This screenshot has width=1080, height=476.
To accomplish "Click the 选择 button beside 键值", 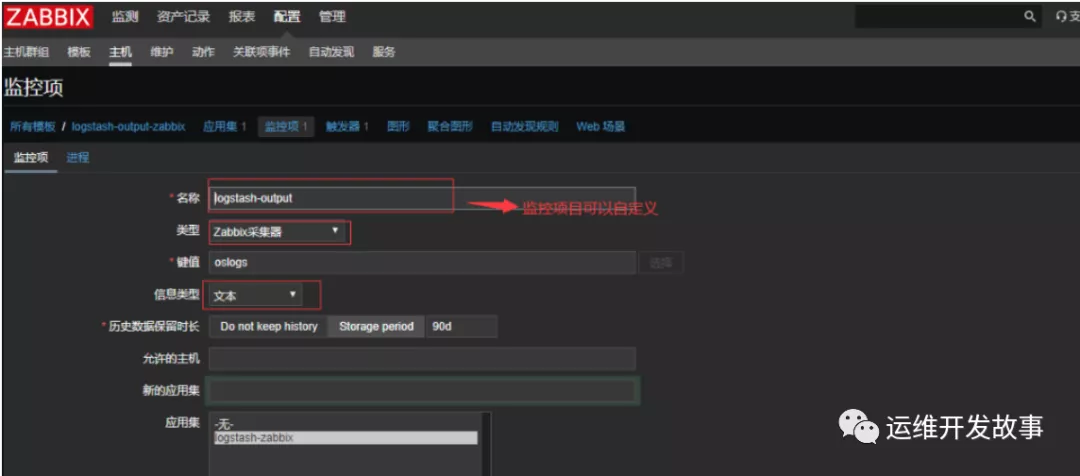I will pos(661,262).
